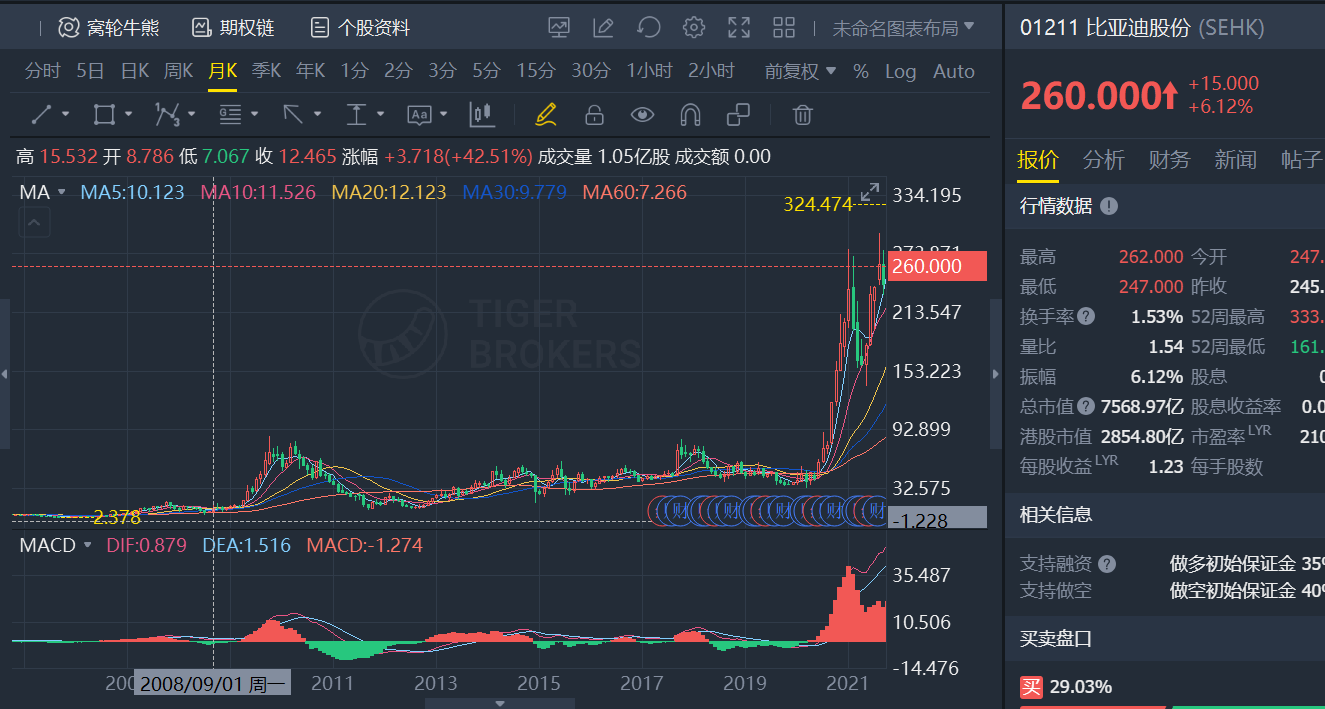Open the 帖子 posts tab
The height and width of the screenshot is (709, 1325).
coord(1302,160)
